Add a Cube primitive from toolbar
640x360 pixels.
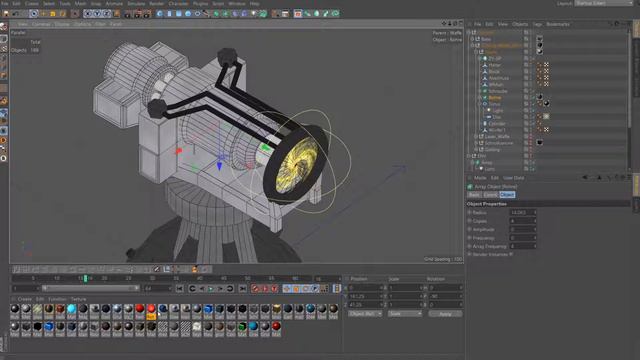[x=160, y=14]
